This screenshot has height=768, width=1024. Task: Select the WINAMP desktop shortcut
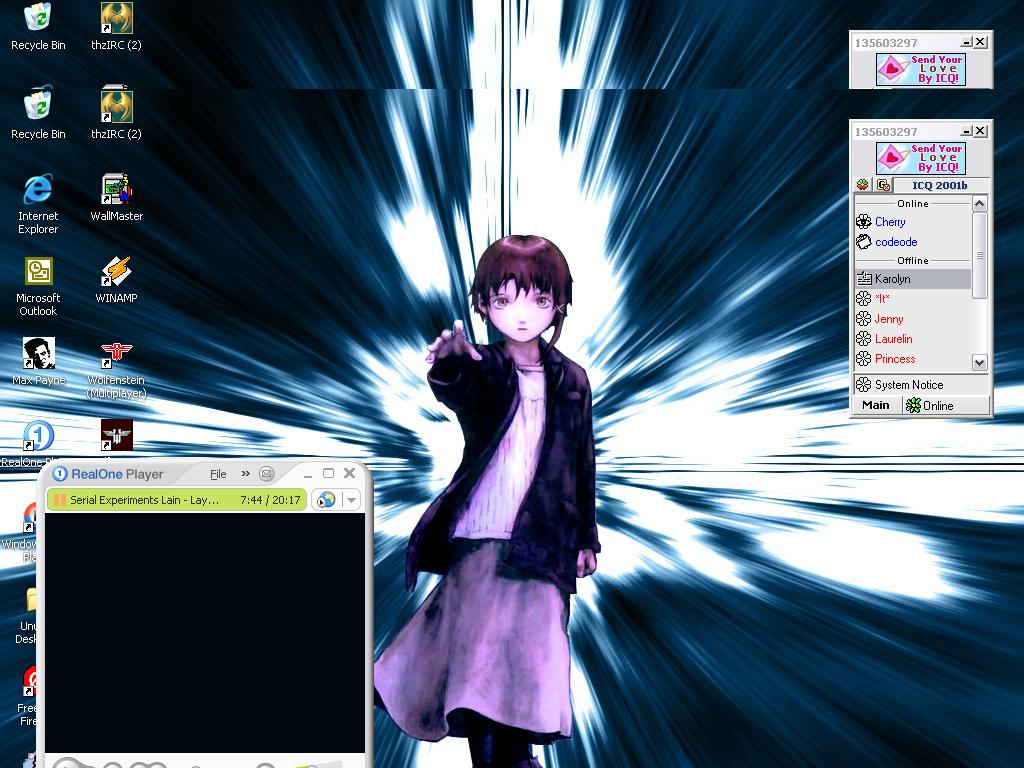pyautogui.click(x=116, y=280)
